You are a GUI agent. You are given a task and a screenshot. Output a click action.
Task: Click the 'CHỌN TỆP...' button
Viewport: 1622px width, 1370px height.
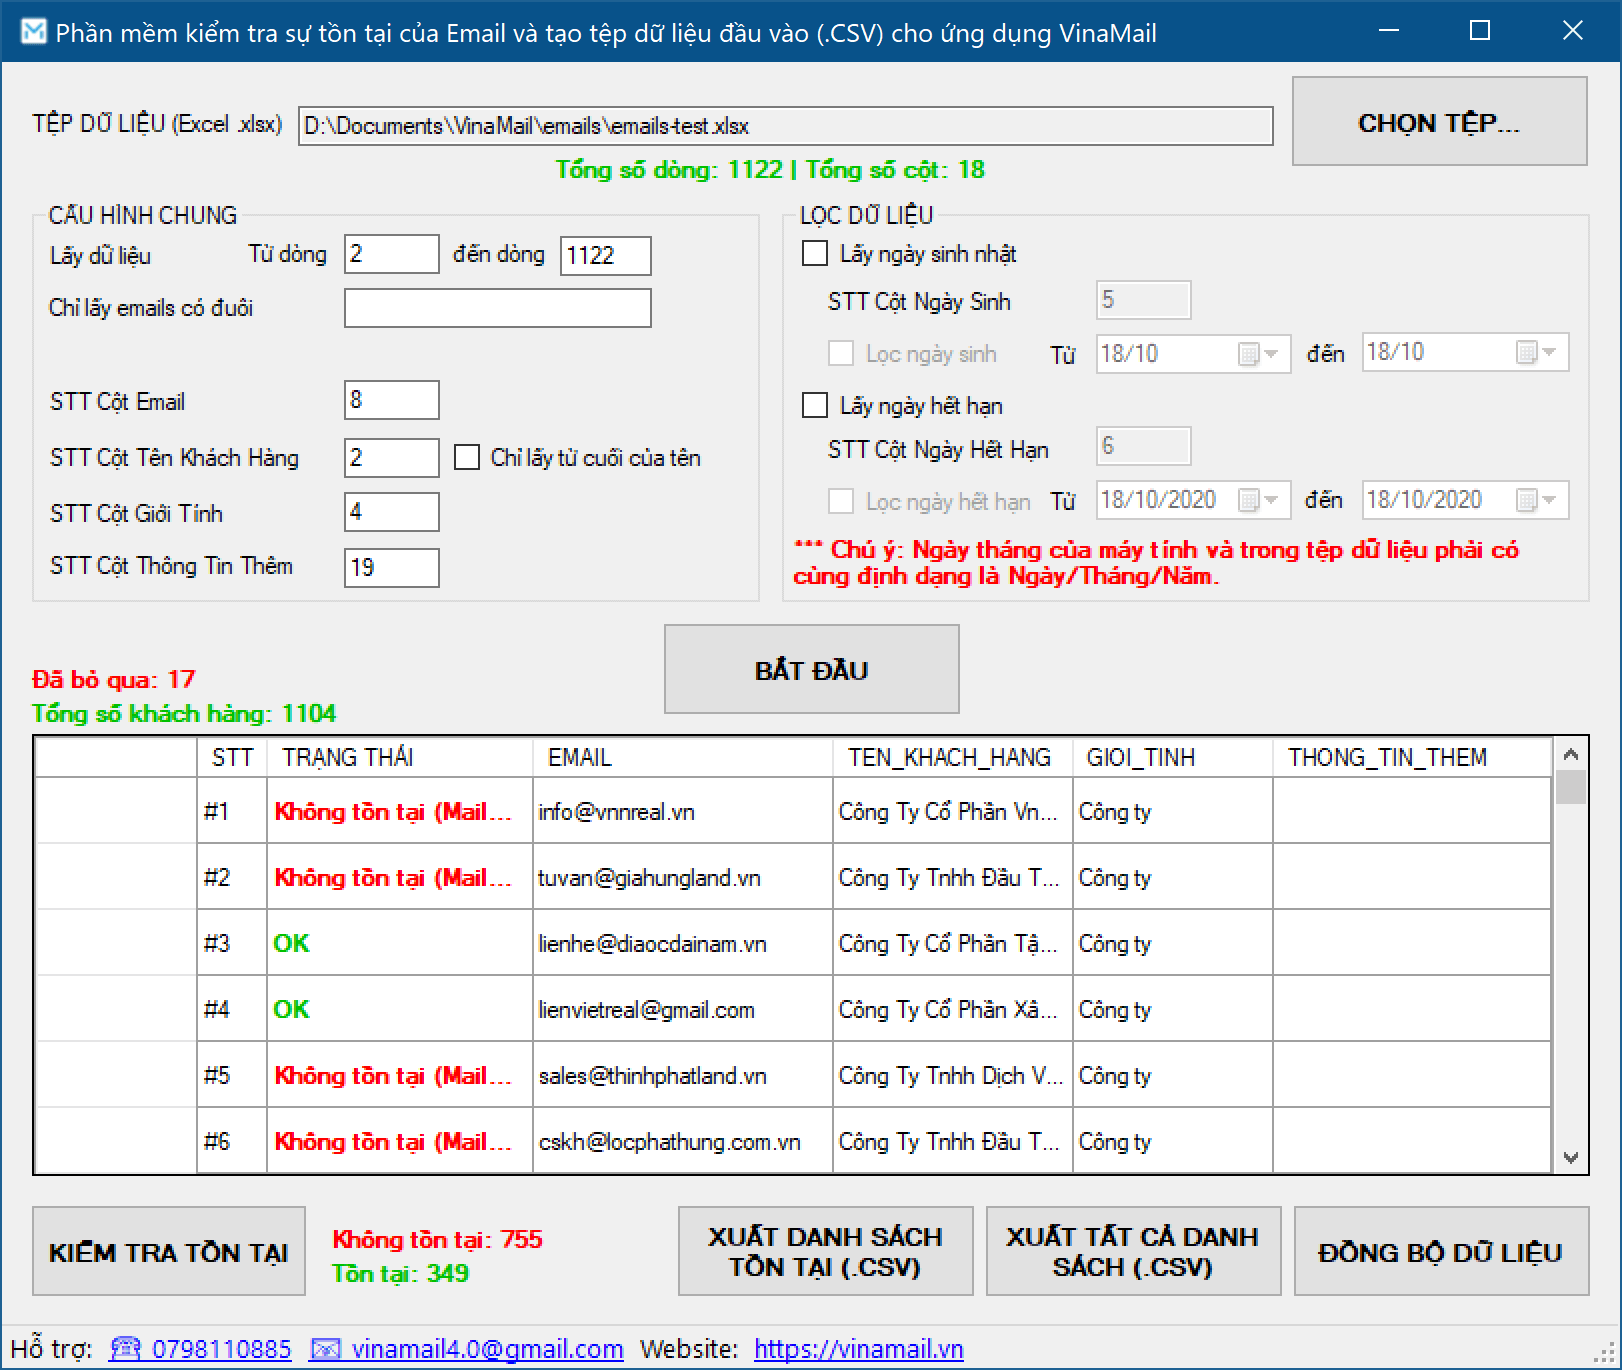coord(1438,121)
